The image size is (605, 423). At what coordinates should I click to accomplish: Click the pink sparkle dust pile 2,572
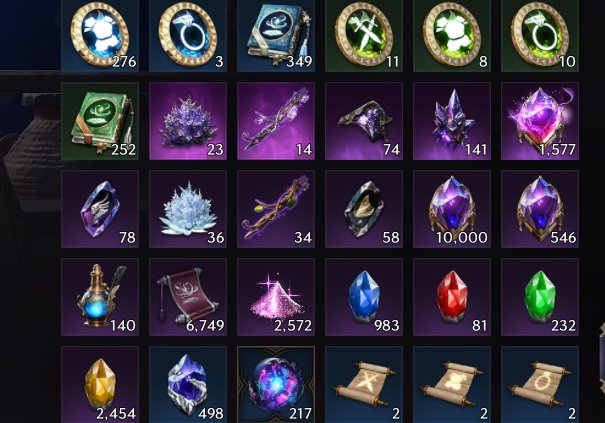pyautogui.click(x=276, y=297)
